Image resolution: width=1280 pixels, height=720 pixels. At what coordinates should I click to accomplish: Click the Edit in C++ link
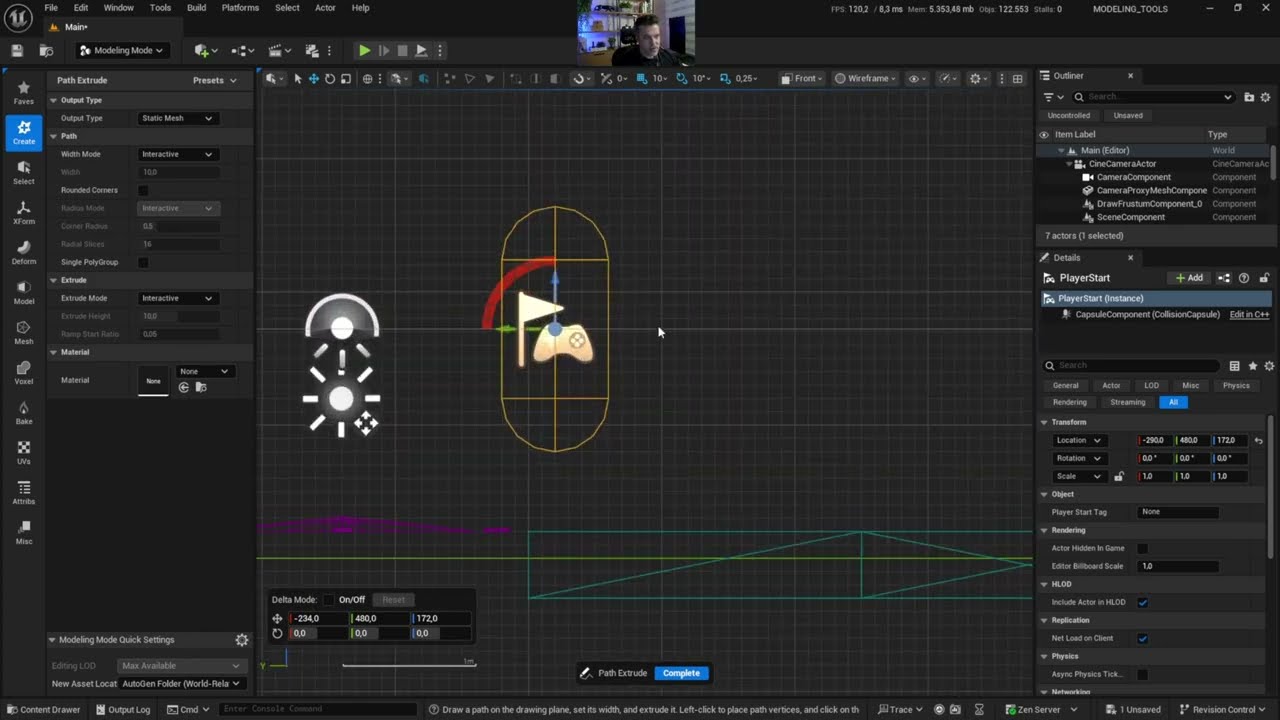1249,314
